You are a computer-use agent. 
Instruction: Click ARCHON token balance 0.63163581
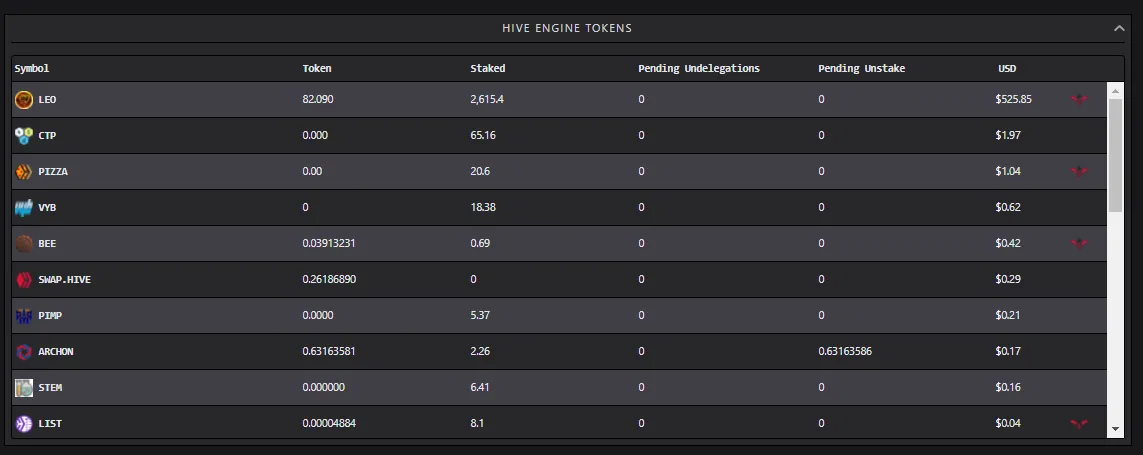pos(329,351)
